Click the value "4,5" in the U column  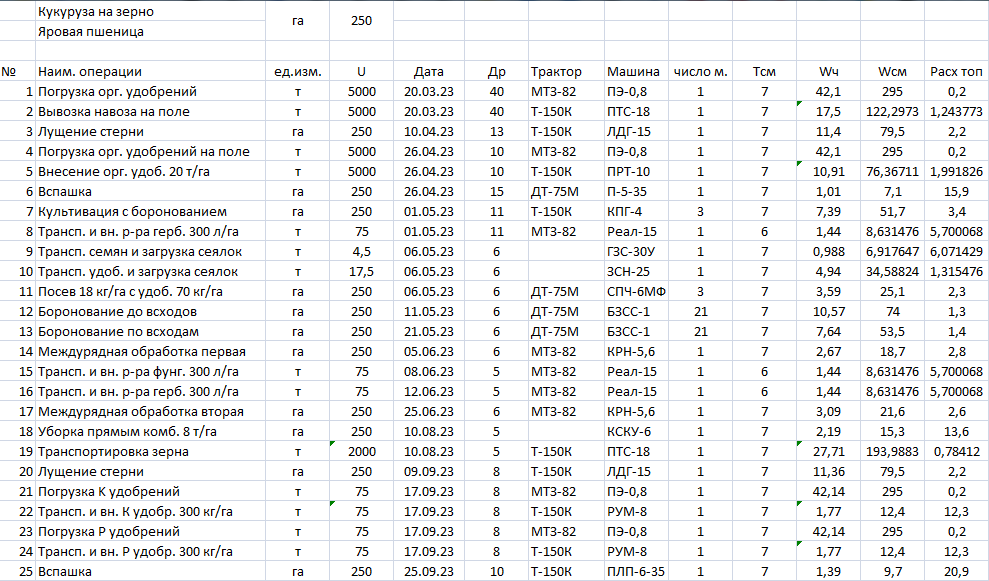pos(361,252)
